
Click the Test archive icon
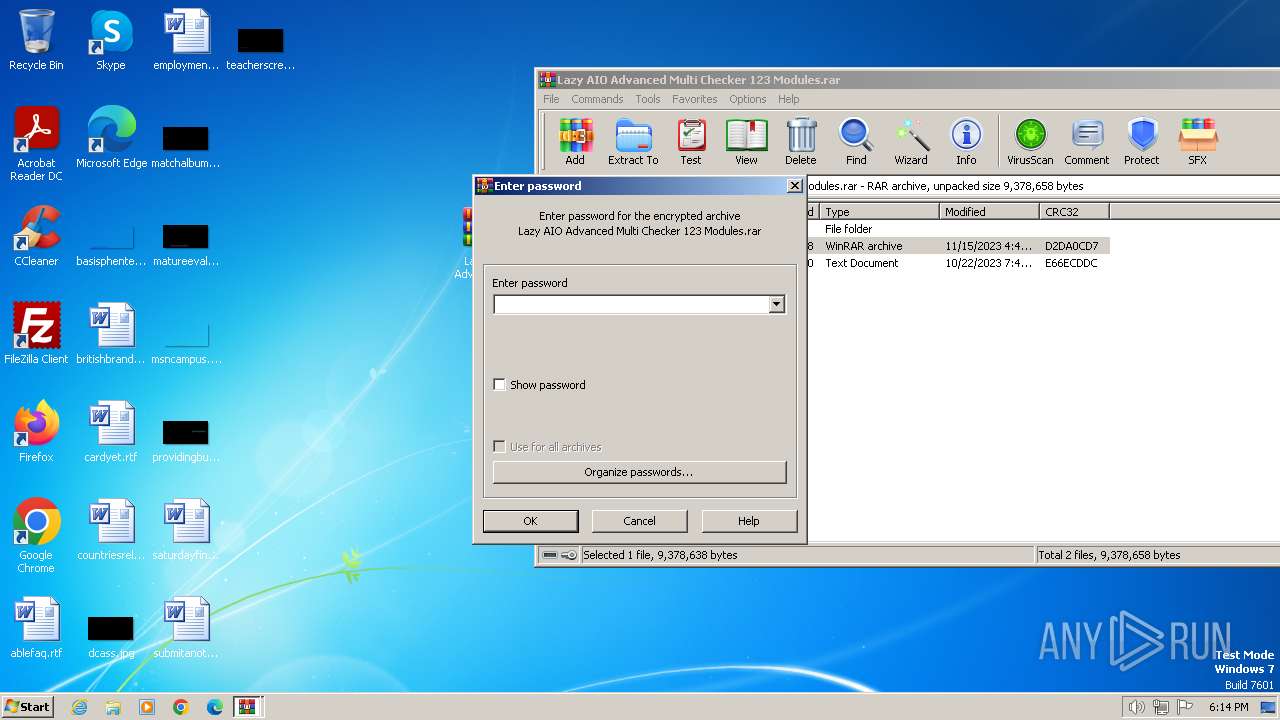[691, 141]
